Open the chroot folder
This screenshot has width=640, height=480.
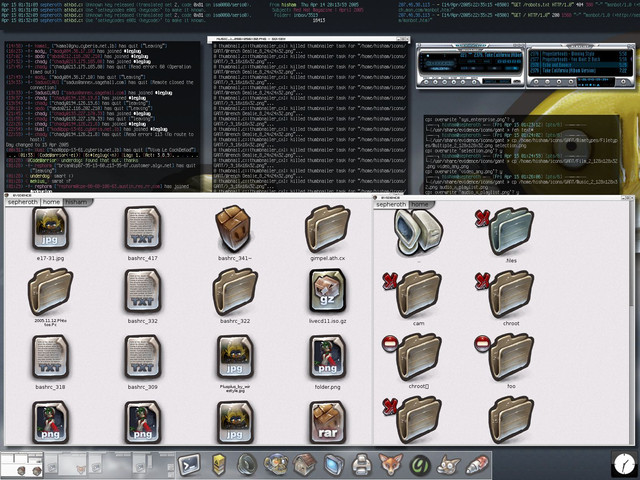[x=511, y=295]
